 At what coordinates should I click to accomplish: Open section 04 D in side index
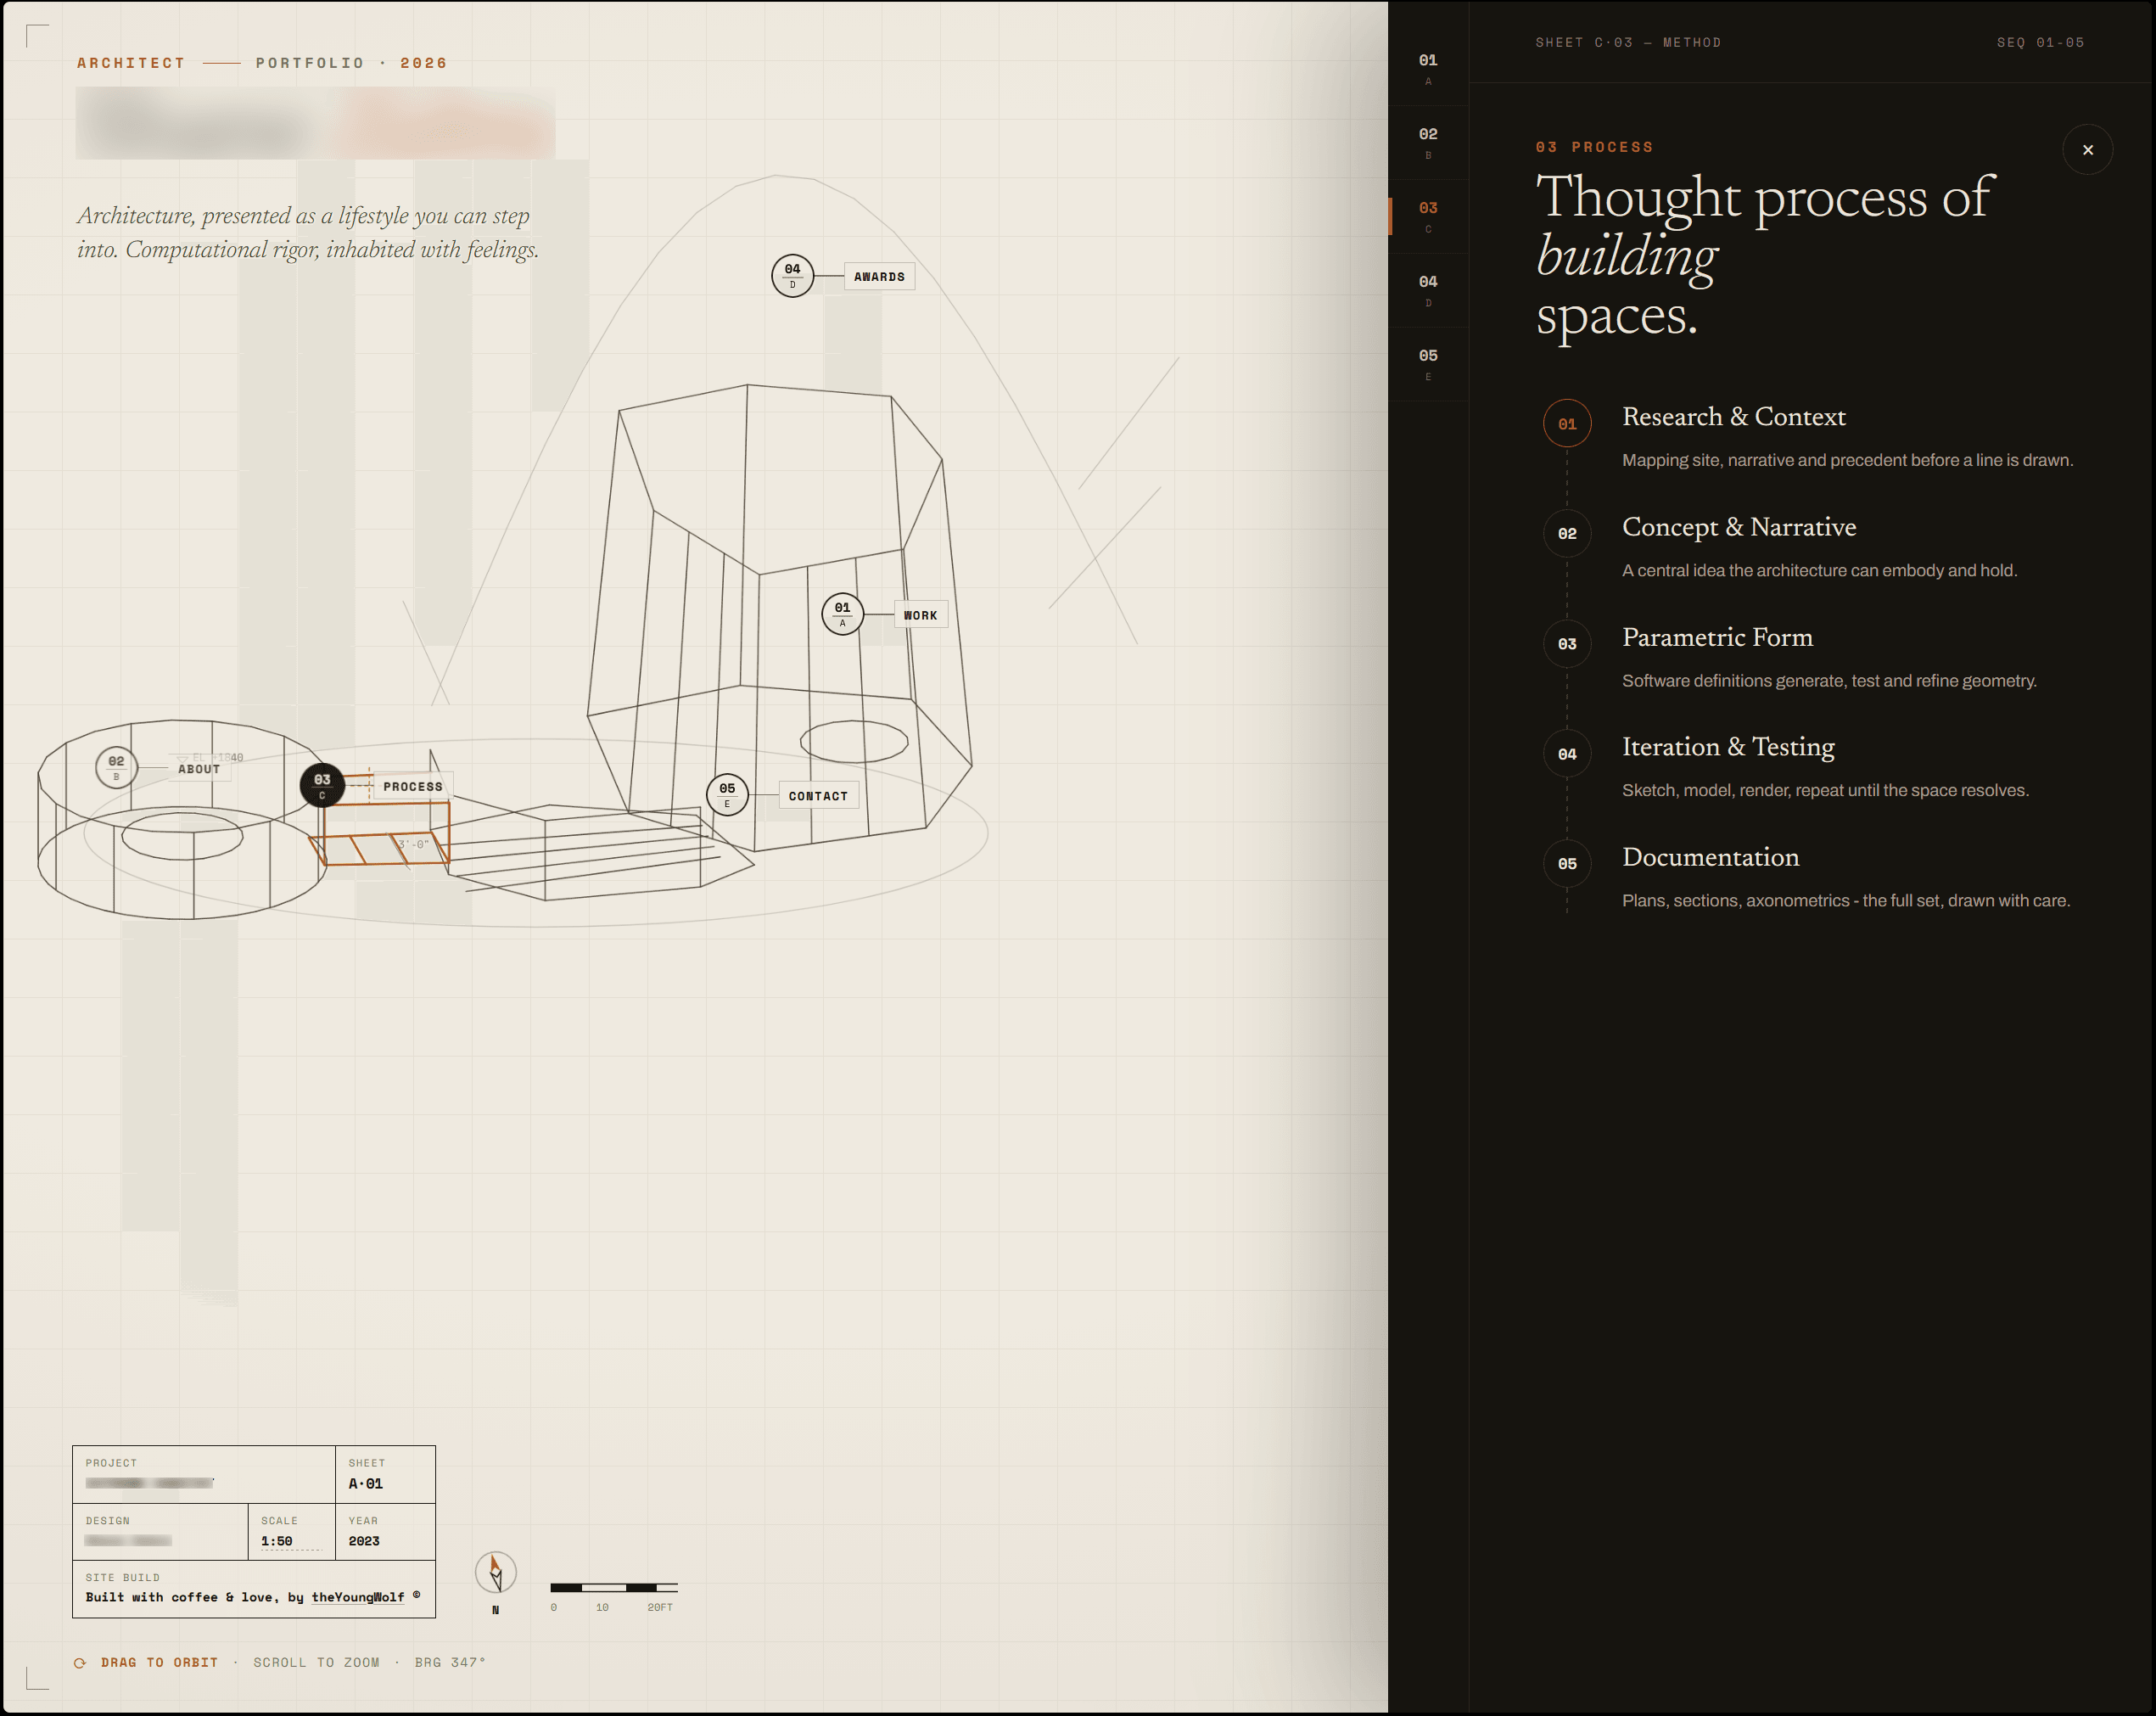1428,291
